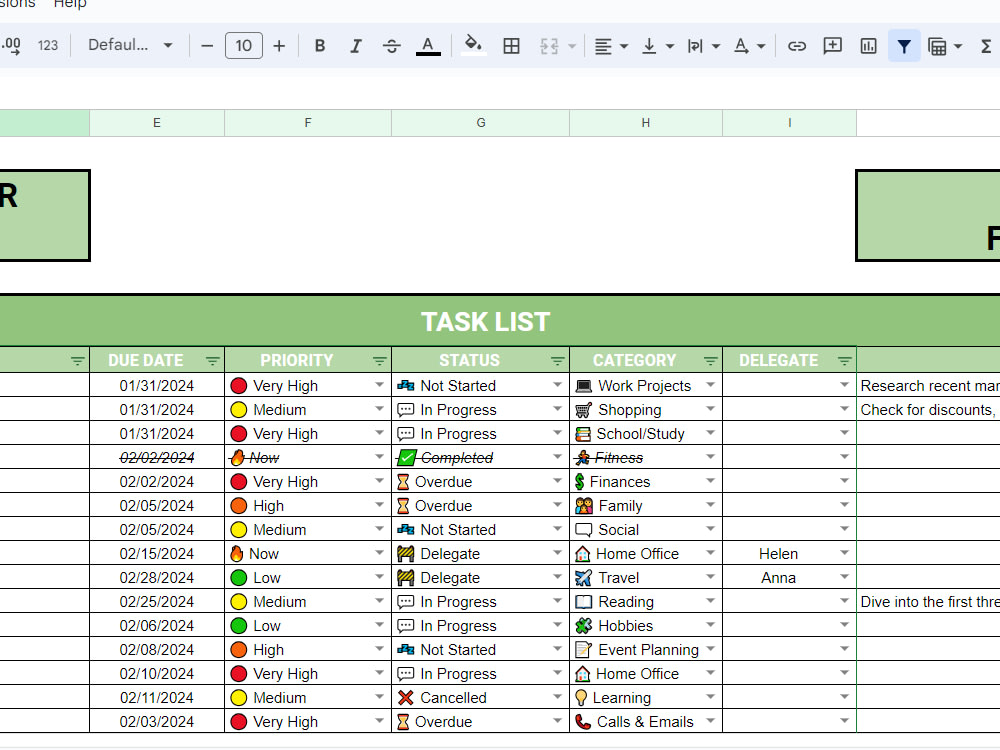Select the 02/15/2024 due date cell

click(x=157, y=554)
